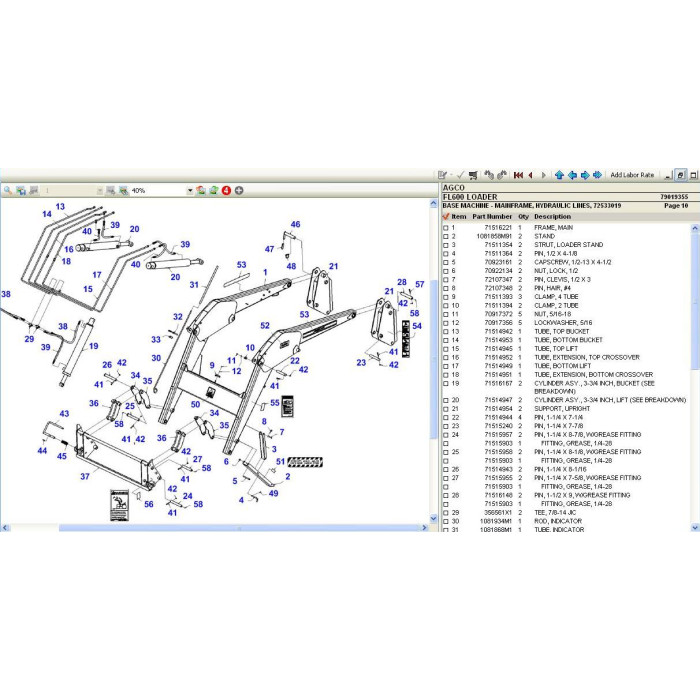Check the box for item 1 FRAME, MAIN
The height and width of the screenshot is (700, 700).
446,228
